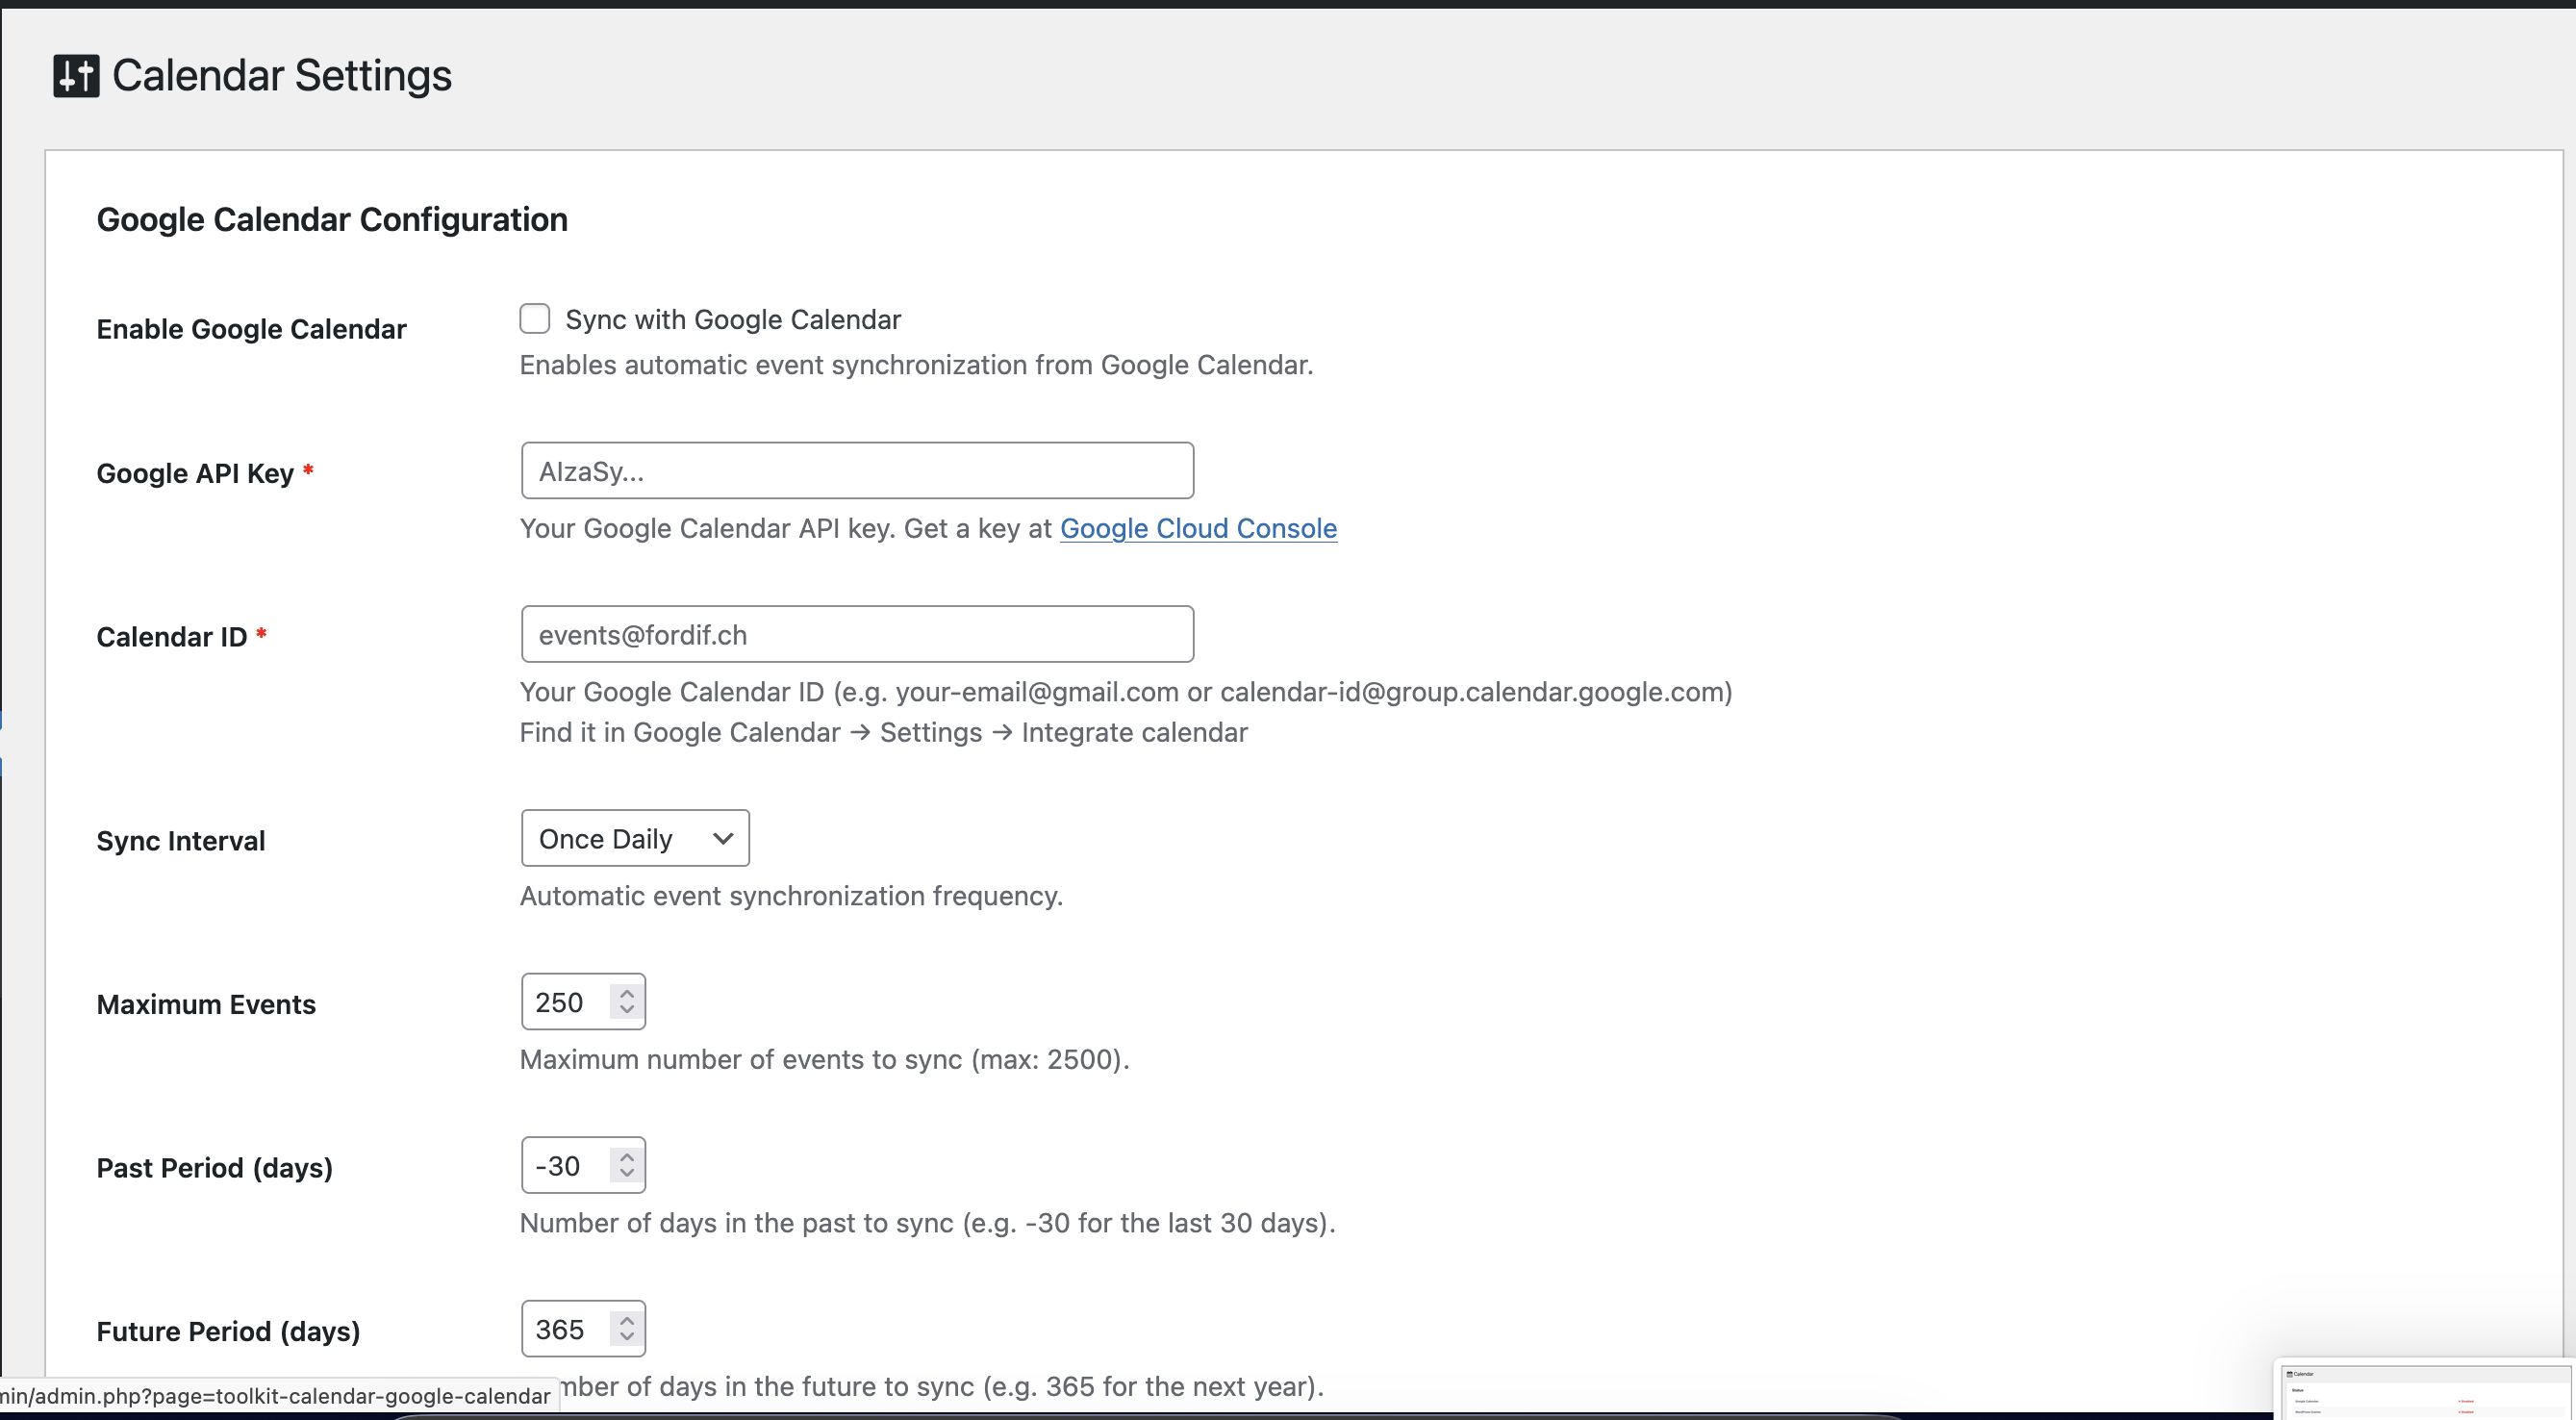This screenshot has width=2576, height=1420.
Task: Click the Past Period (days) label
Action: click(x=214, y=1168)
